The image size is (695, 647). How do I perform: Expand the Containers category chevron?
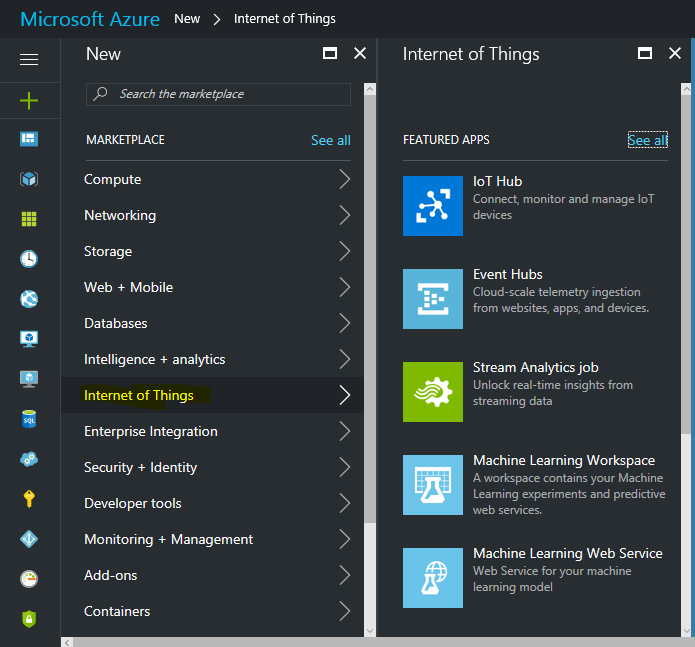(x=344, y=612)
